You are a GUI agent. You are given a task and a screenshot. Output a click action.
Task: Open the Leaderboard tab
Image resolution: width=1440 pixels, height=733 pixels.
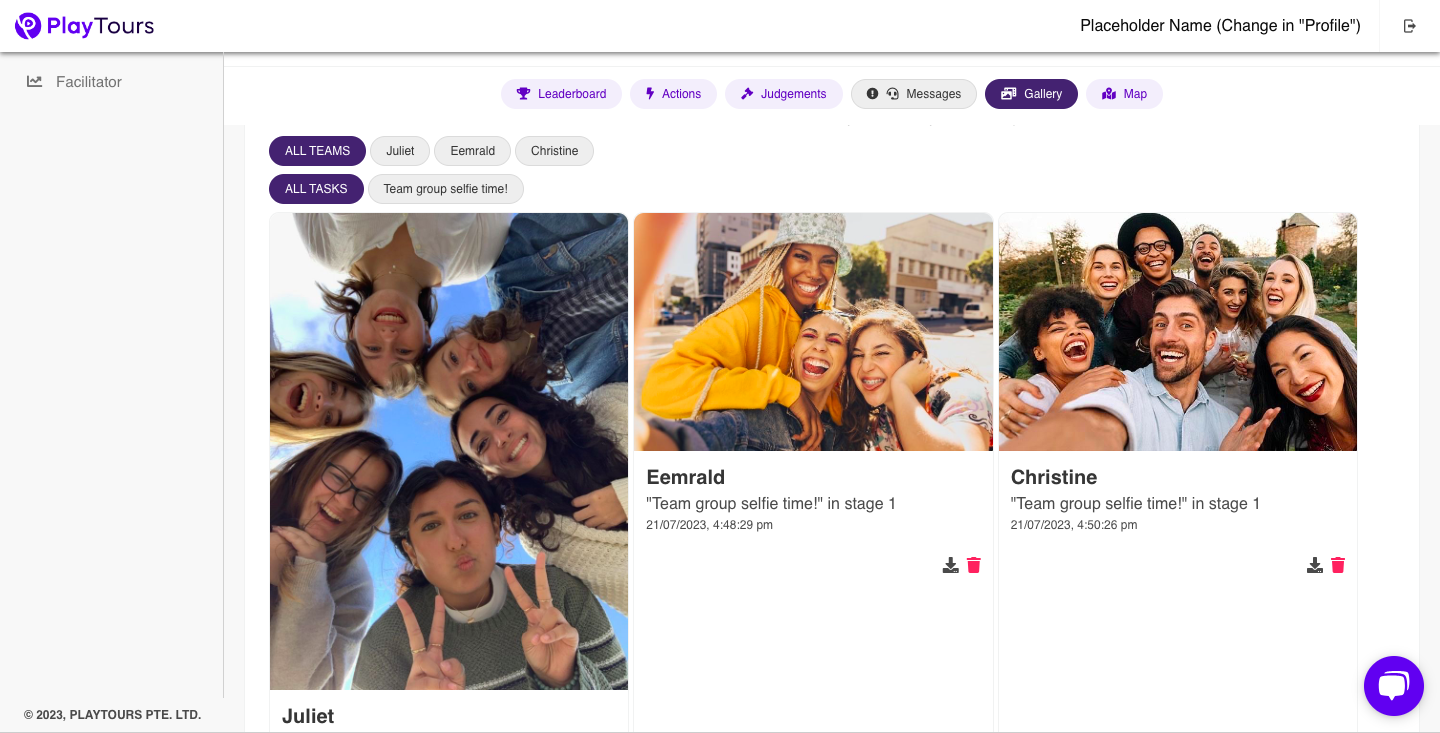click(x=561, y=94)
